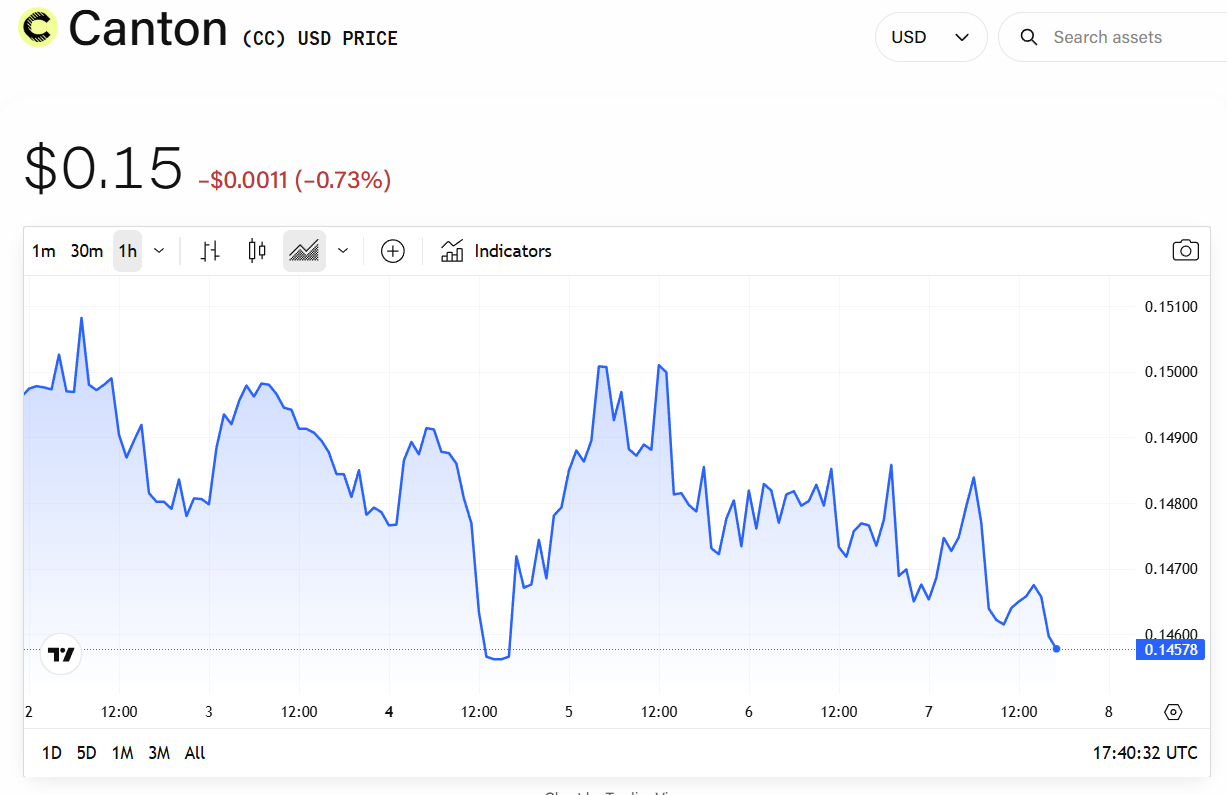Click date label 3 on time axis
The height and width of the screenshot is (795, 1227).
[x=209, y=712]
